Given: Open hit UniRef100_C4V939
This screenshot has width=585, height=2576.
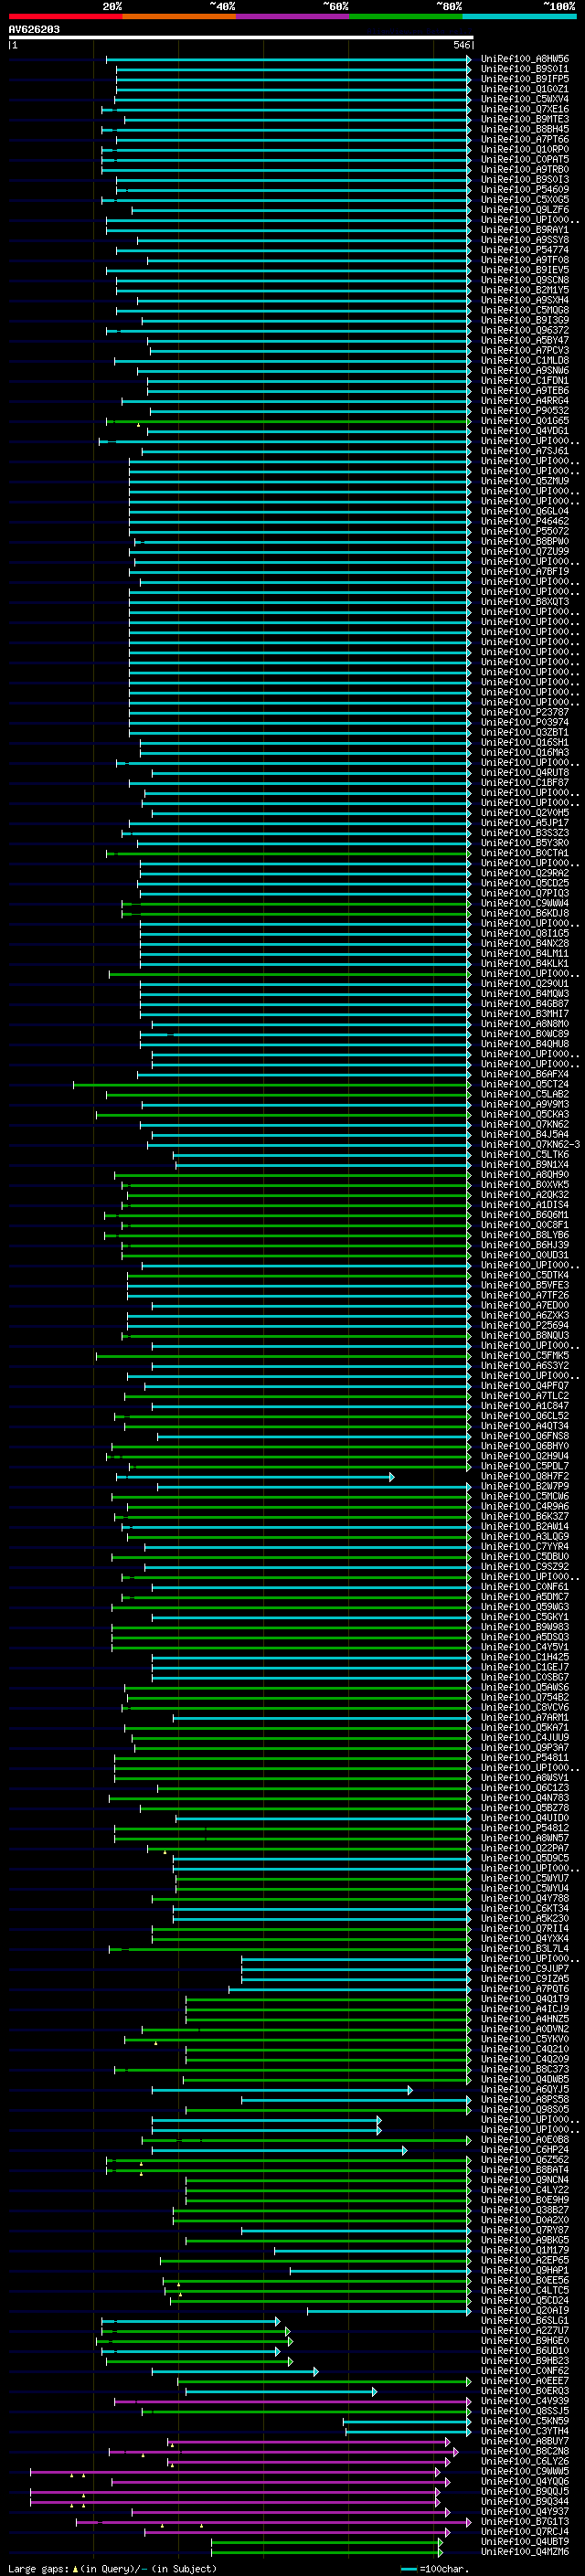Looking at the screenshot, I should pos(525,2401).
